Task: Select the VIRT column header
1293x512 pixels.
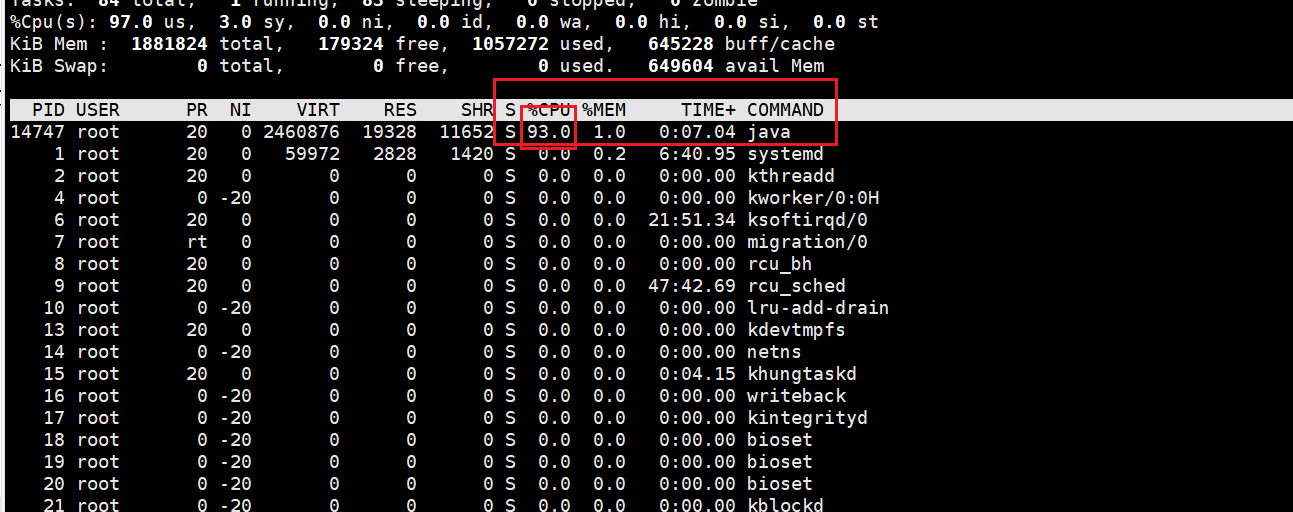Action: (x=318, y=110)
